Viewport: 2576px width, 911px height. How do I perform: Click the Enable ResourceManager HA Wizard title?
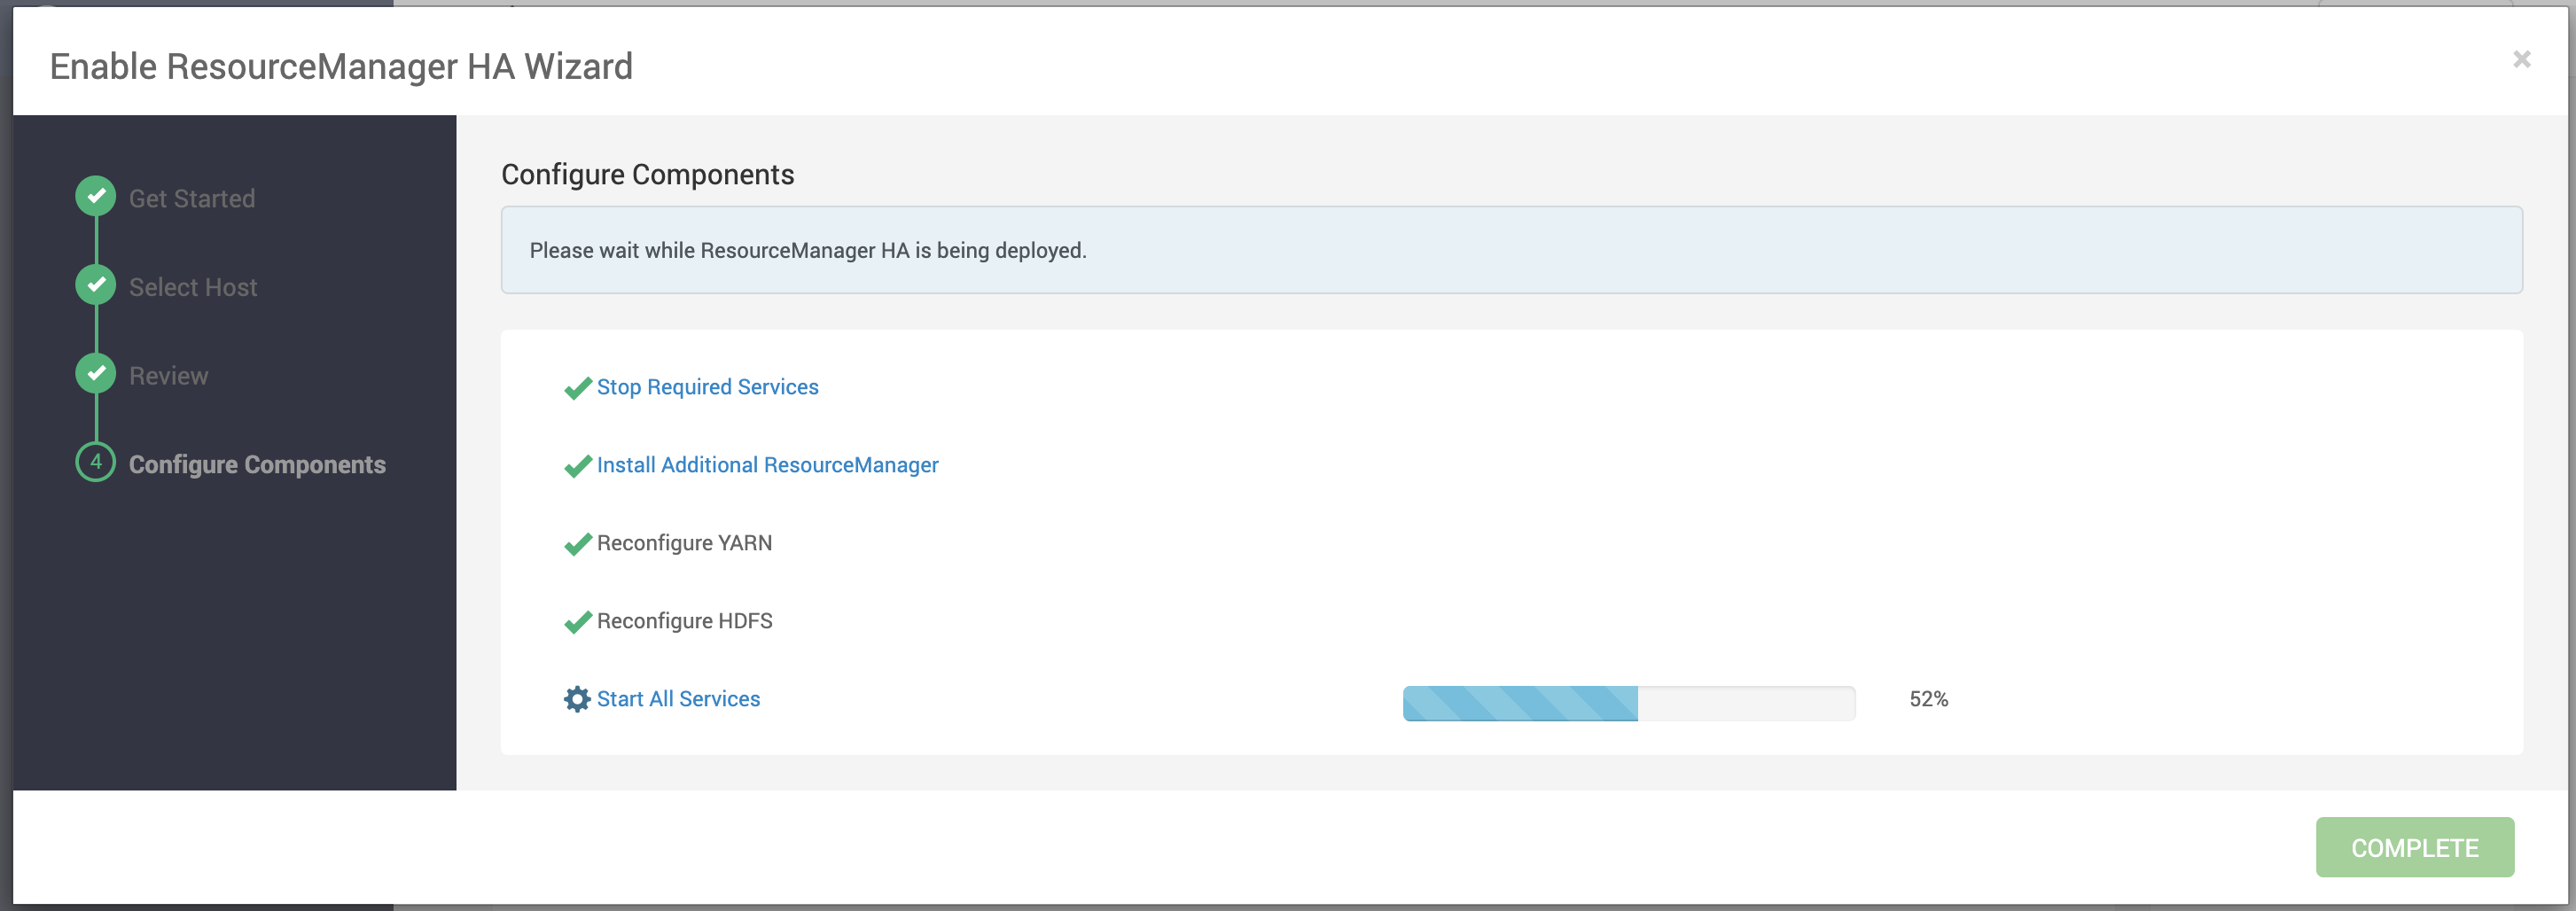tap(341, 66)
